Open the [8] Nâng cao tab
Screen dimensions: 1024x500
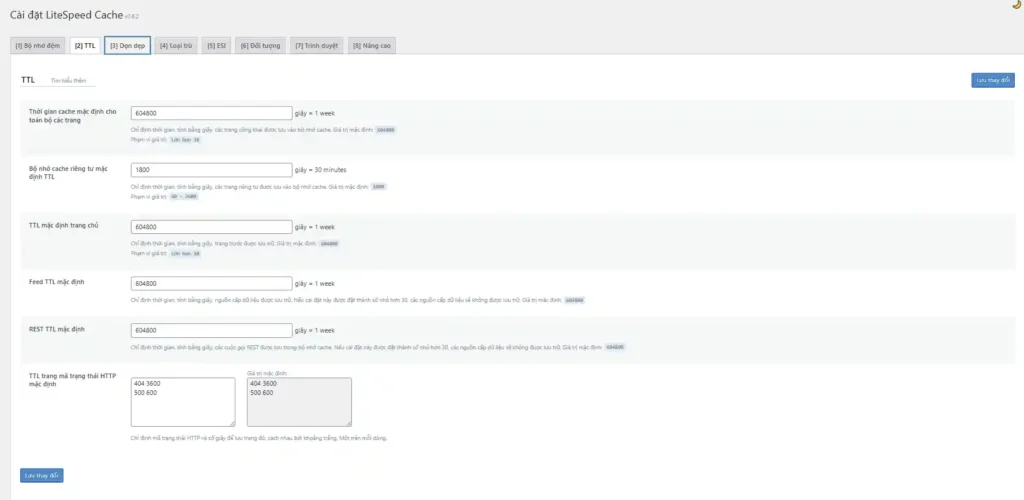pos(372,46)
